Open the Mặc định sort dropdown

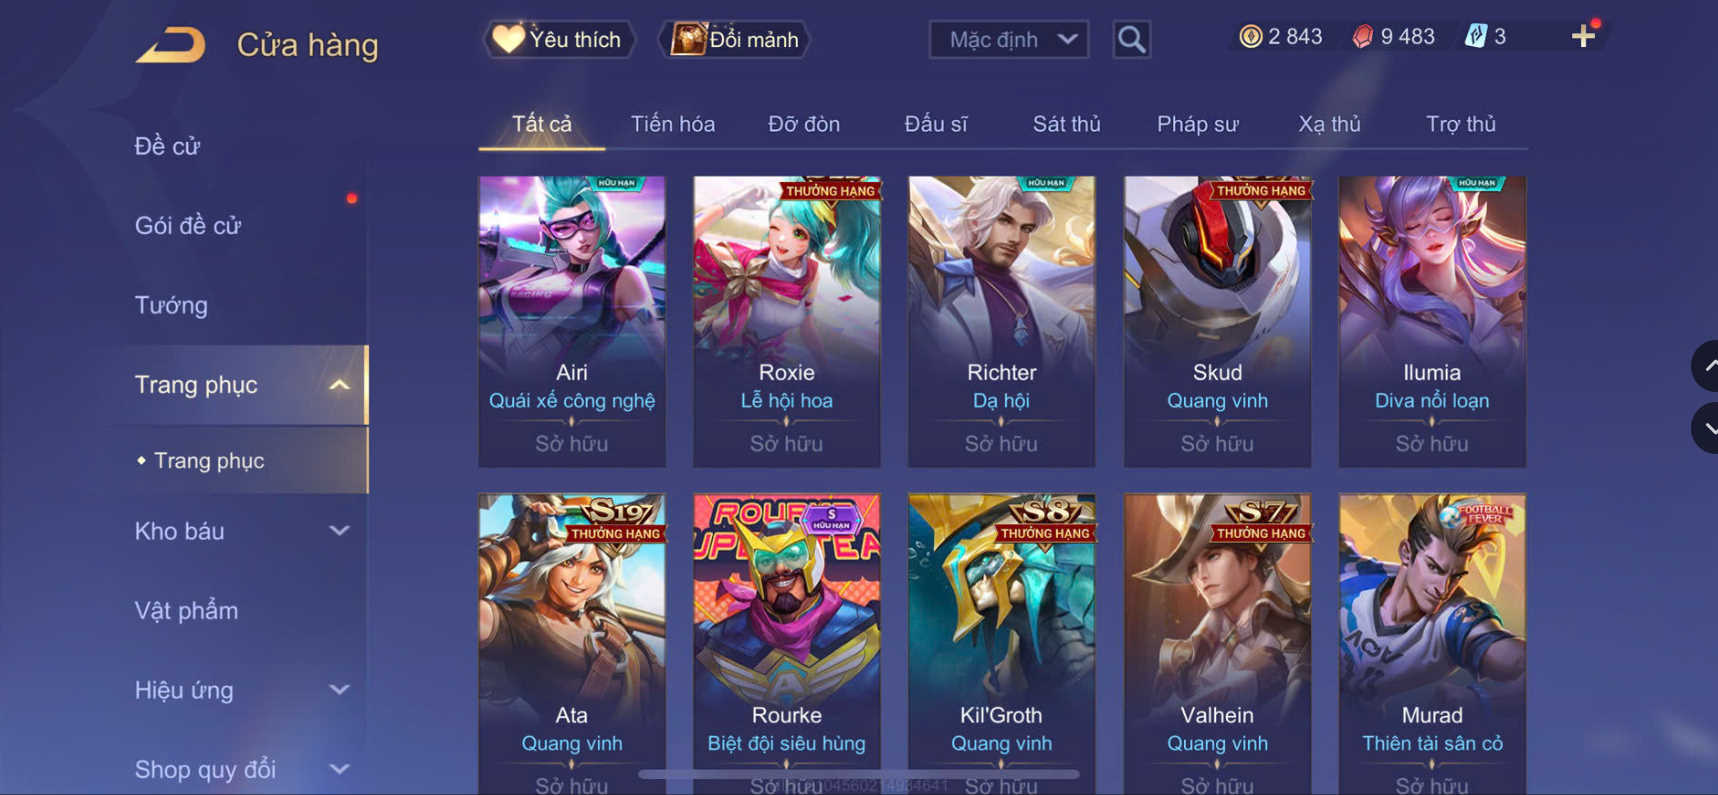[1009, 39]
